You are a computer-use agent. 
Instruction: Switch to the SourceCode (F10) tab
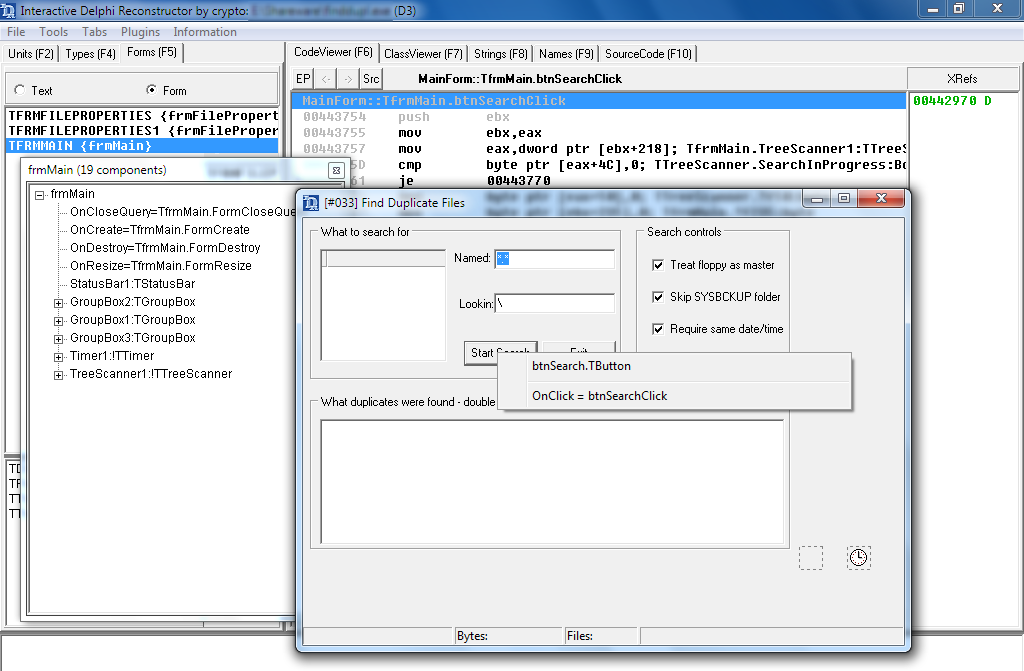pyautogui.click(x=648, y=54)
